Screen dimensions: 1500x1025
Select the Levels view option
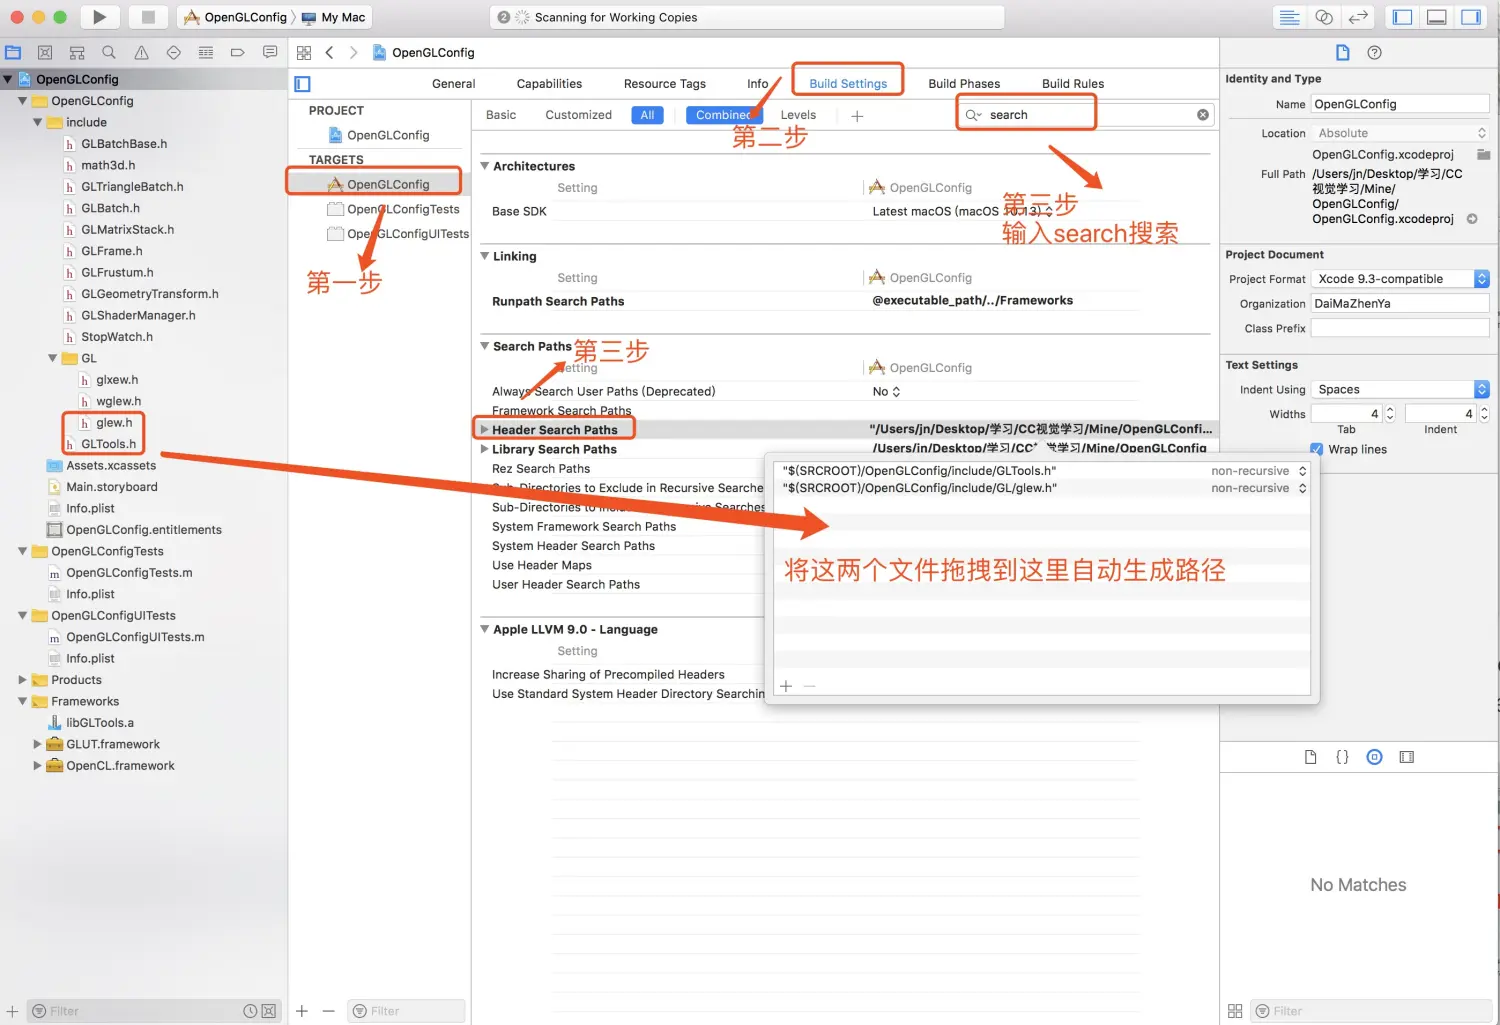click(x=798, y=115)
